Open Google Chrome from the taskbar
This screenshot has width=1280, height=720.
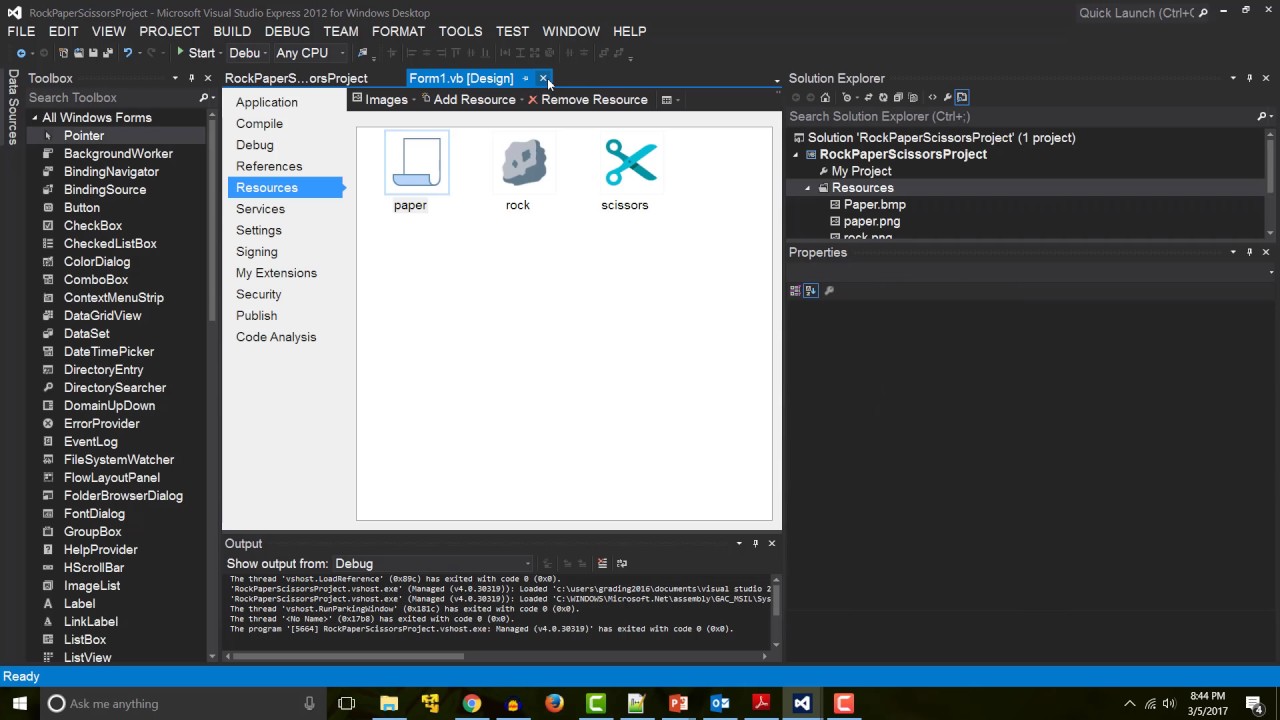[x=472, y=703]
